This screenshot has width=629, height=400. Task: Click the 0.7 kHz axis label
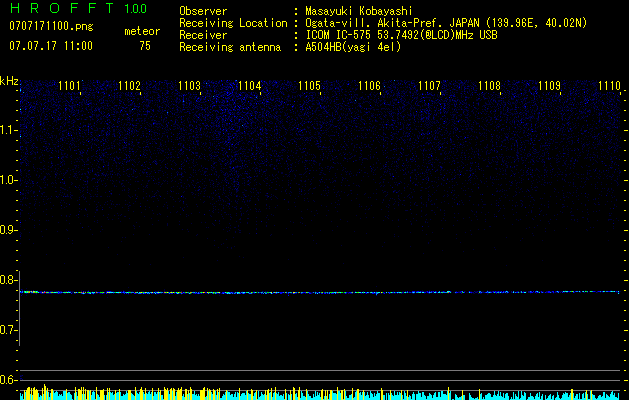pyautogui.click(x=8, y=330)
